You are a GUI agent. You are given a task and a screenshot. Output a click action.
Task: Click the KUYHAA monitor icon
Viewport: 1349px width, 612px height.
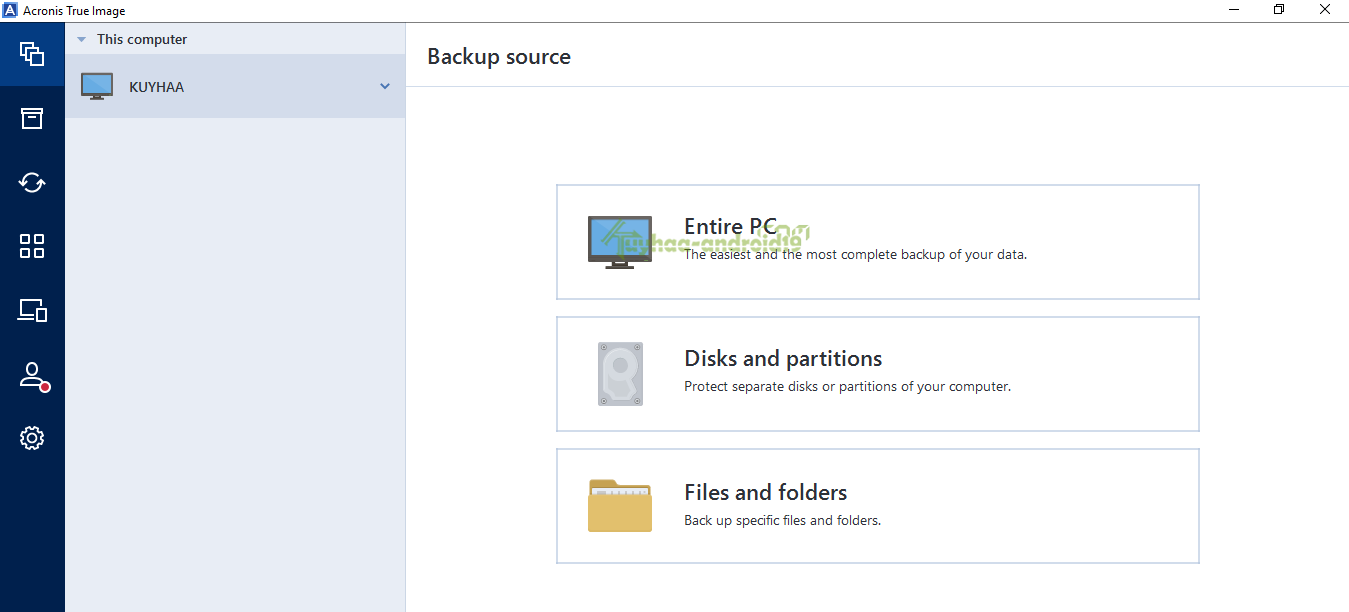click(97, 87)
